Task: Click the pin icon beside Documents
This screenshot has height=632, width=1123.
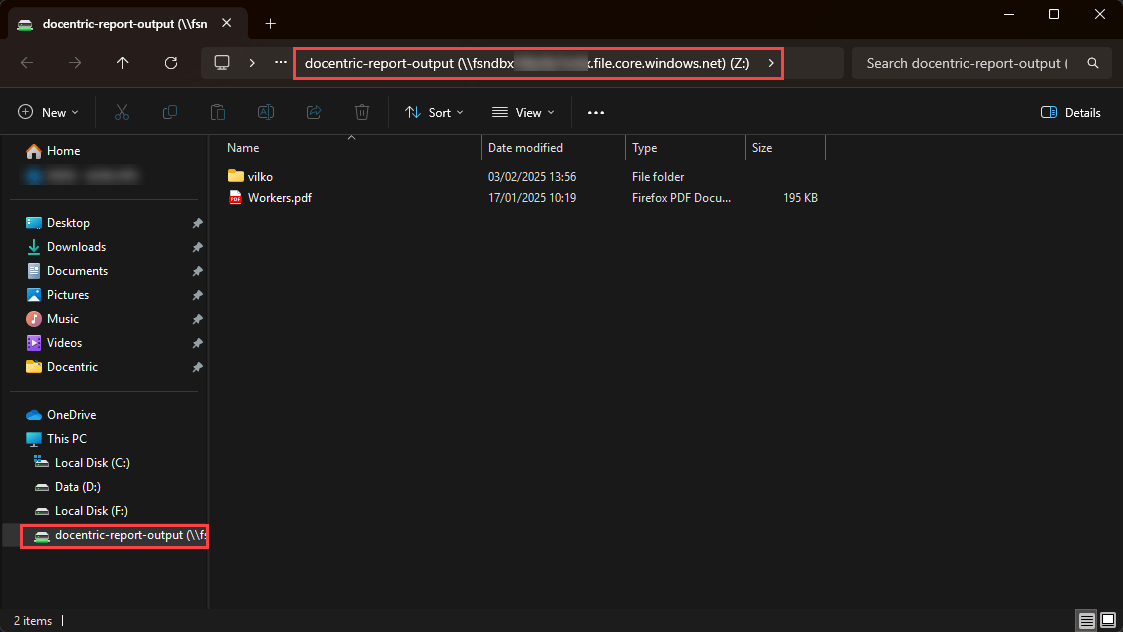Action: [198, 272]
